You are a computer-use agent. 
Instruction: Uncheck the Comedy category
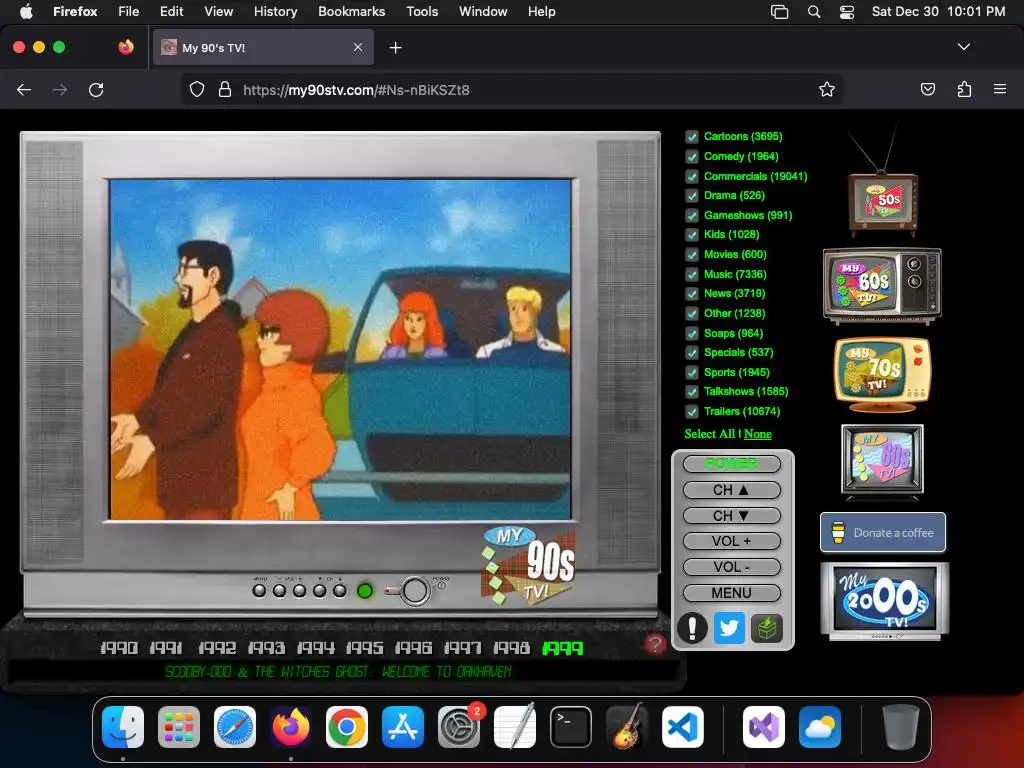pyautogui.click(x=692, y=157)
